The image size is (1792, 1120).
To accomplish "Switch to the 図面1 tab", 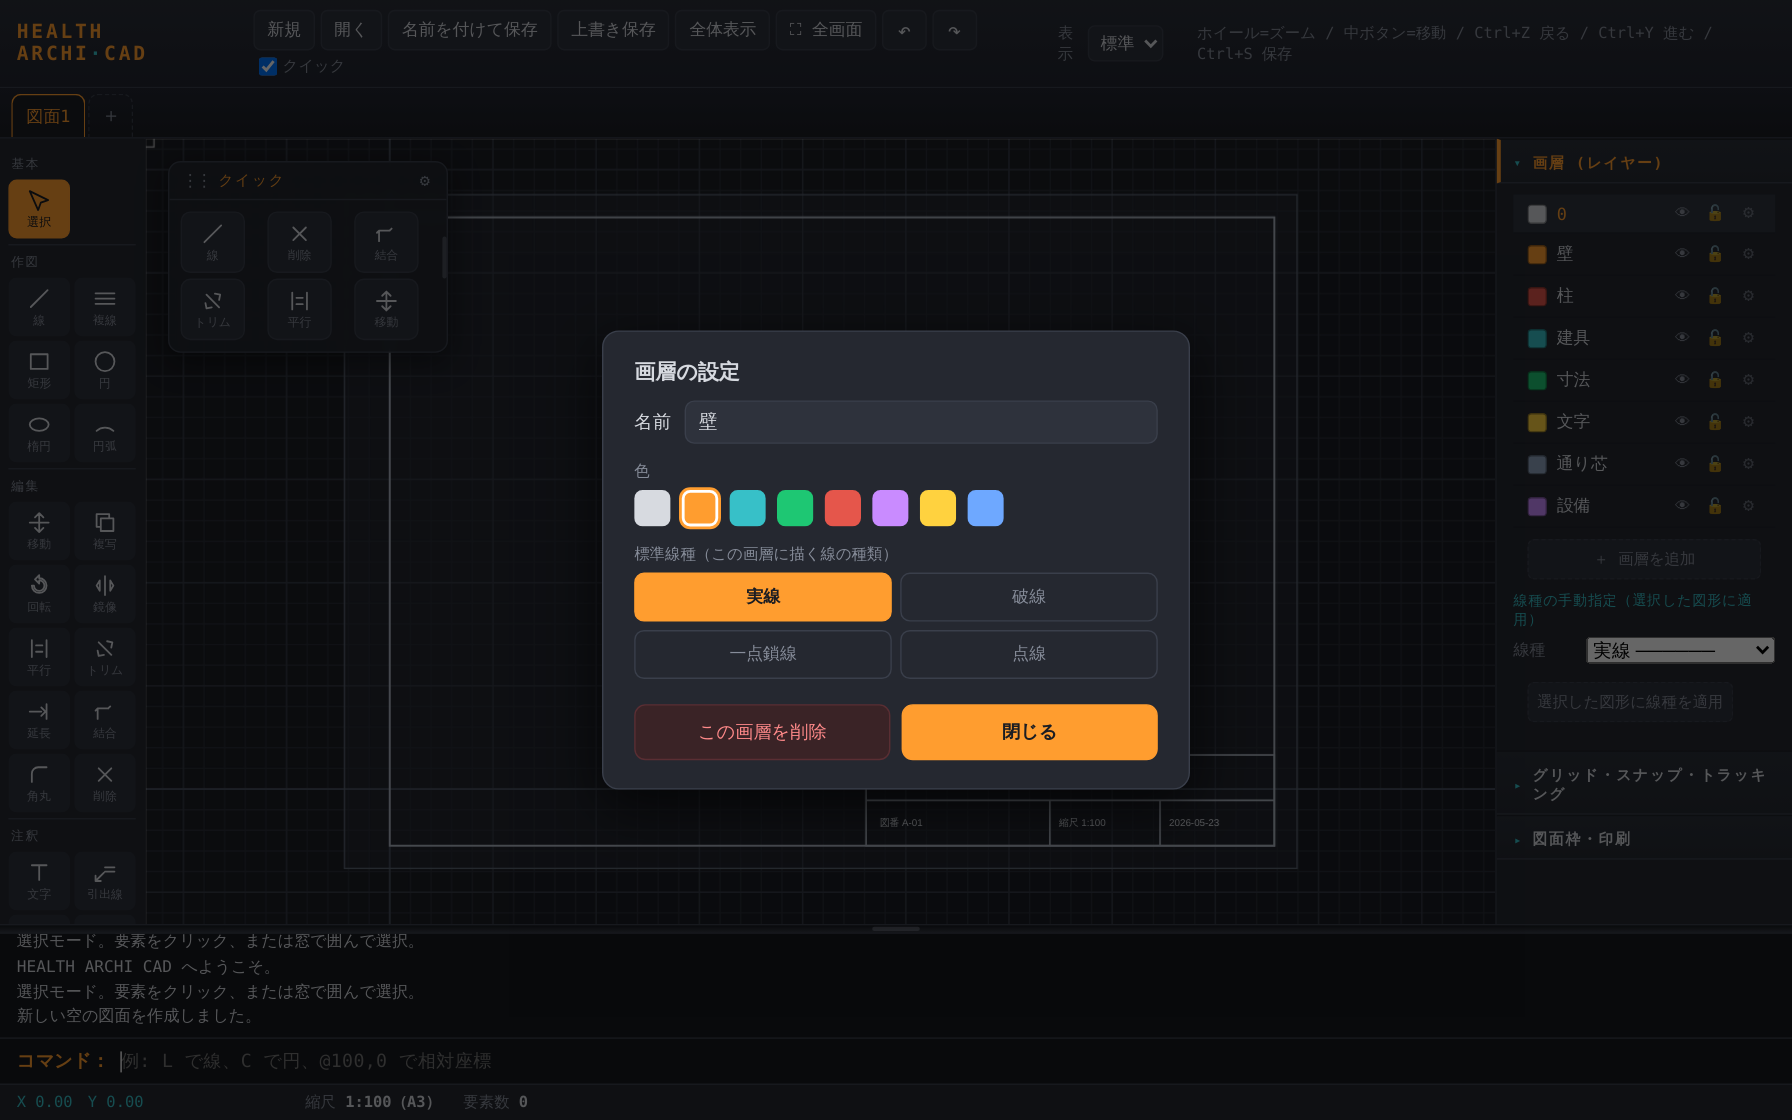I will pos(48,116).
